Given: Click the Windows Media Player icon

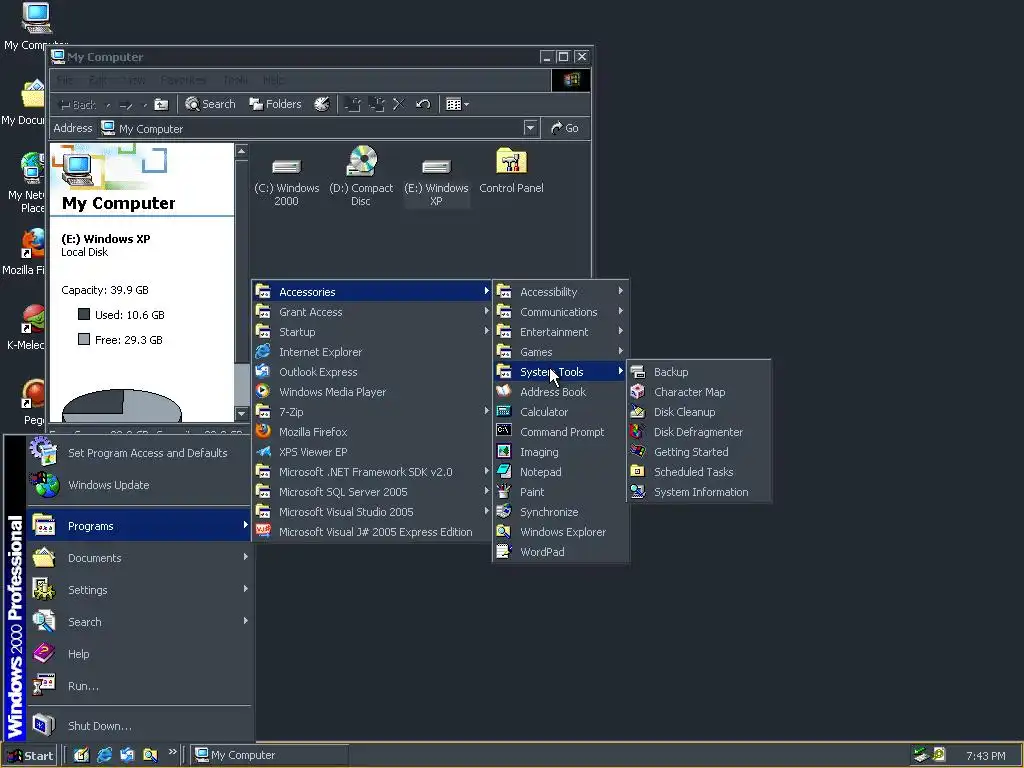Looking at the screenshot, I should pos(263,391).
